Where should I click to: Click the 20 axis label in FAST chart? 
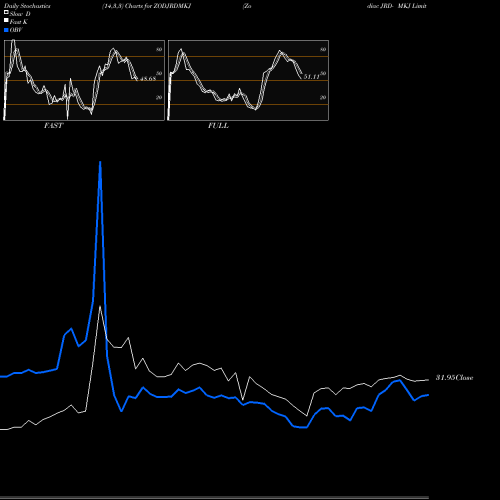pos(159,97)
